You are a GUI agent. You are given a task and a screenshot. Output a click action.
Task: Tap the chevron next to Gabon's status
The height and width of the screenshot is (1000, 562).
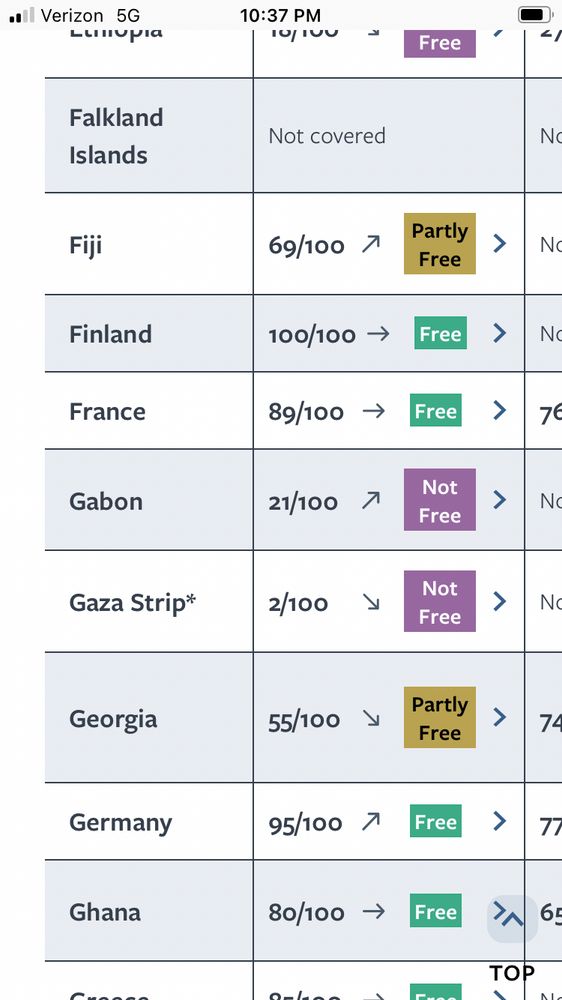tap(500, 499)
